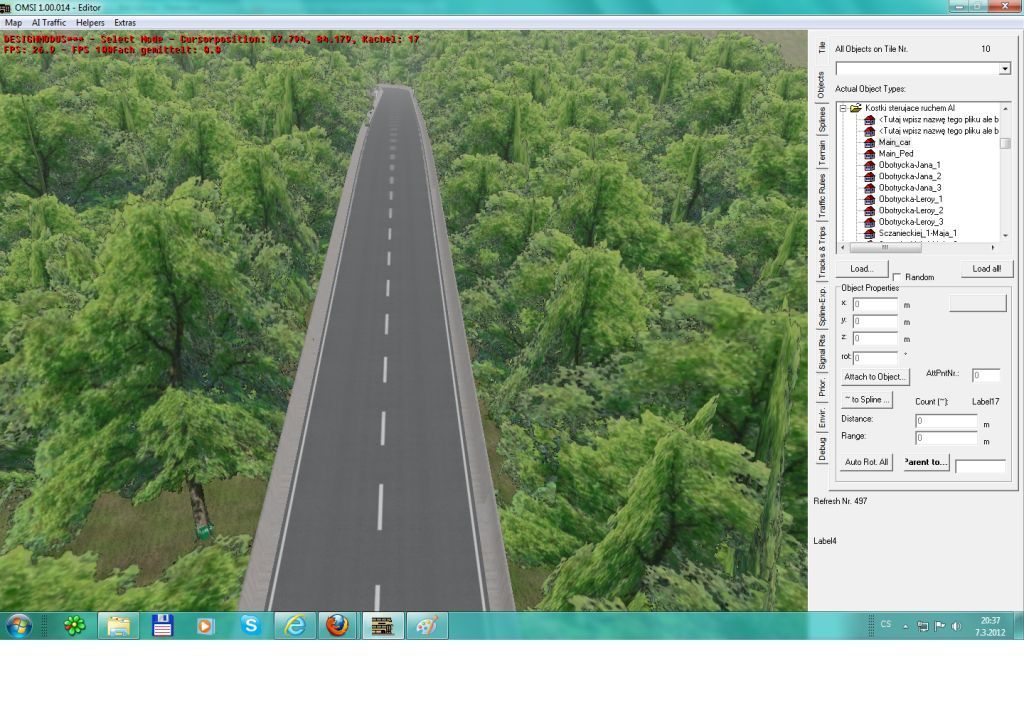Click the Distance input field

click(946, 421)
